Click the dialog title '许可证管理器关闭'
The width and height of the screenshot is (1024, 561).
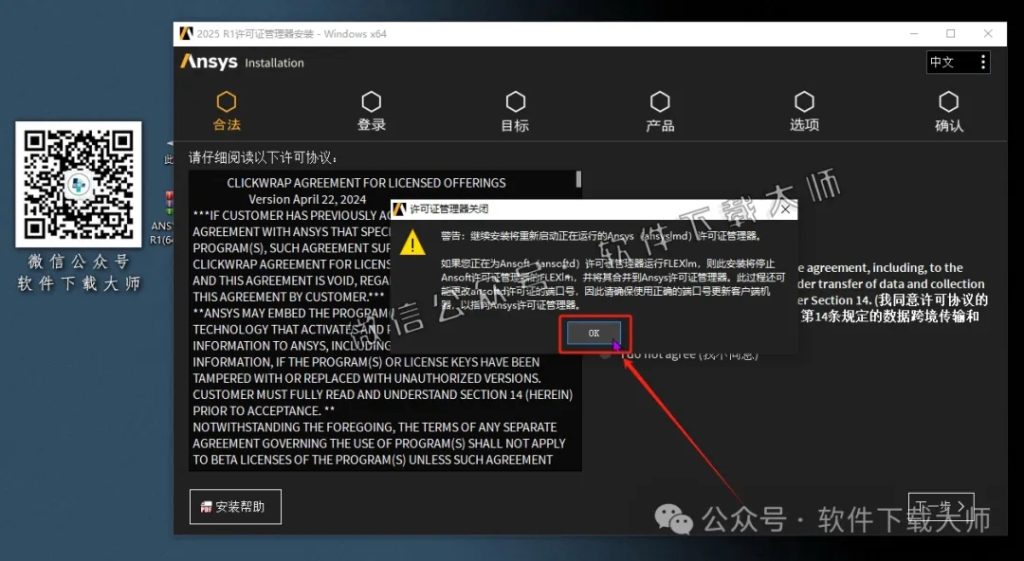(x=449, y=210)
